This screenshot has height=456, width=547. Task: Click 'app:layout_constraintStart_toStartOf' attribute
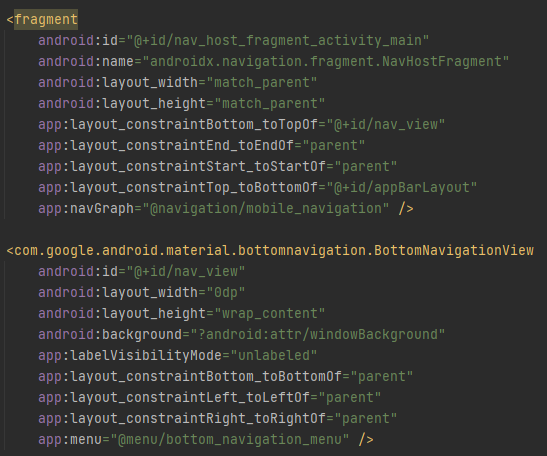point(182,166)
